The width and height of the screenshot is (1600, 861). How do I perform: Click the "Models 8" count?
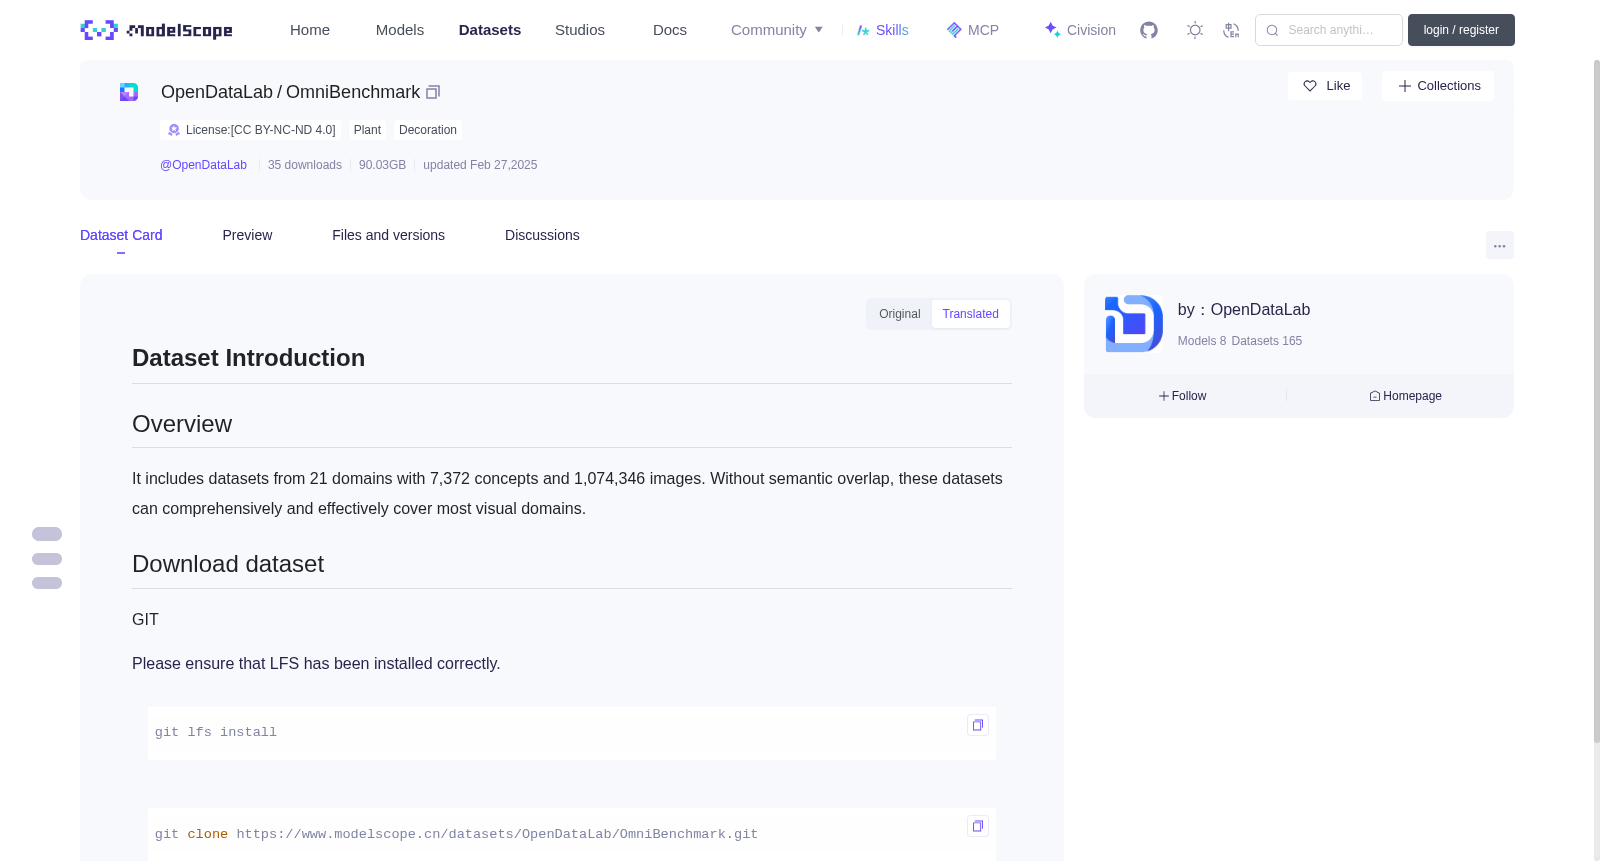[x=1202, y=341]
